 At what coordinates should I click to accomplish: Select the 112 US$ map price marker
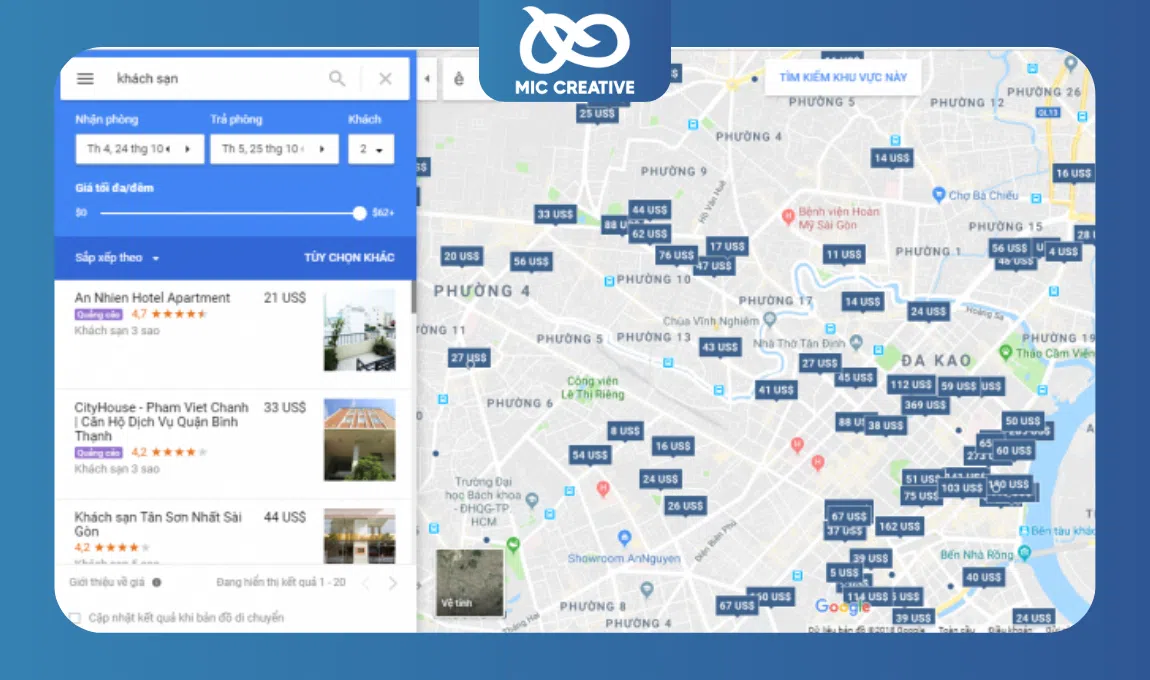pyautogui.click(x=910, y=384)
